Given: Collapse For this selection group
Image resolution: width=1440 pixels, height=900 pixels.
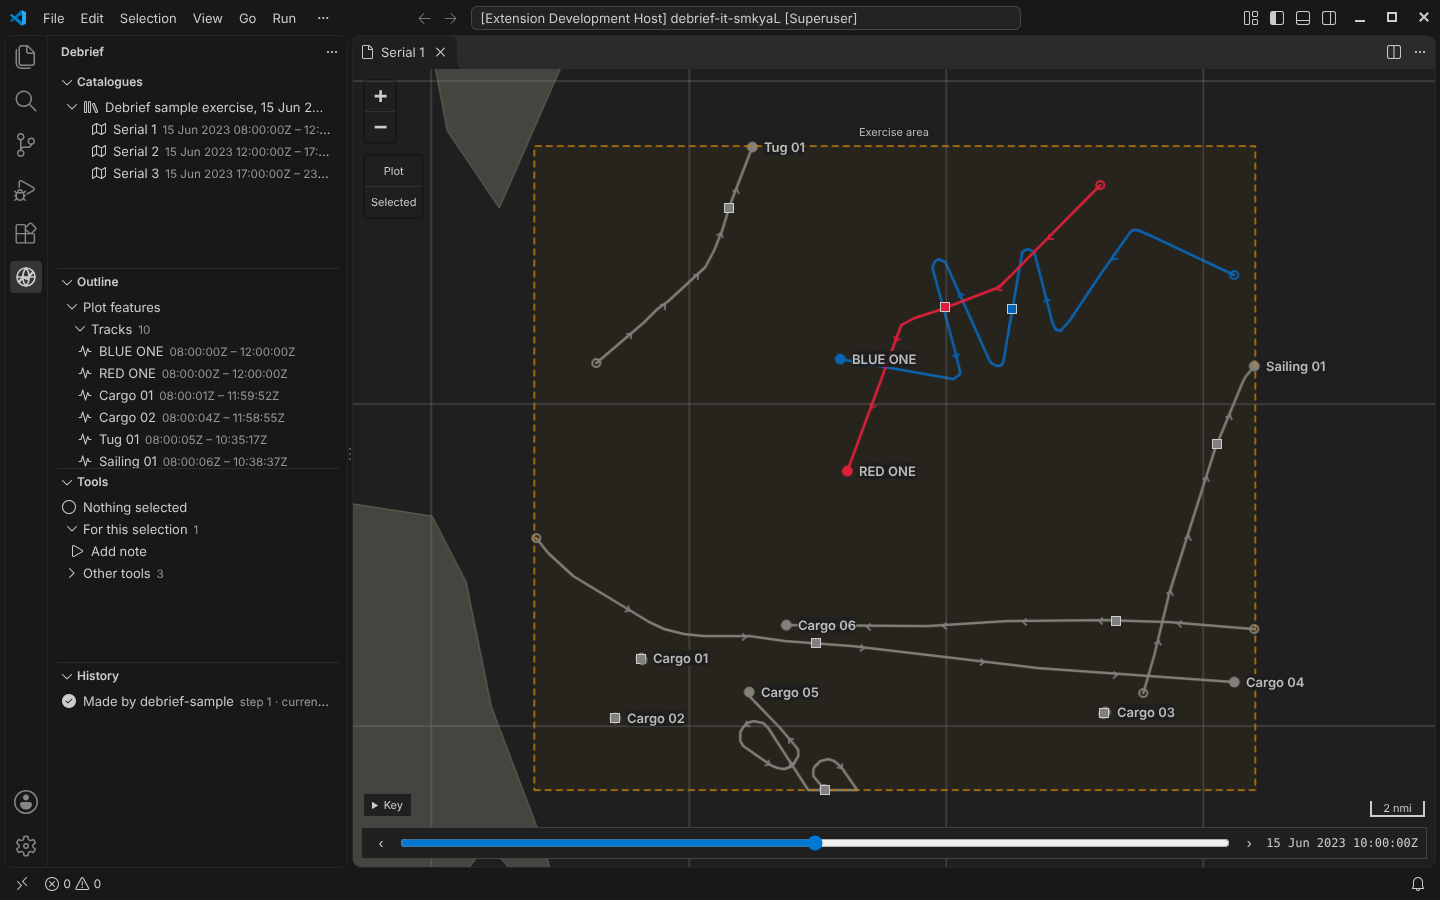Looking at the screenshot, I should (x=72, y=529).
